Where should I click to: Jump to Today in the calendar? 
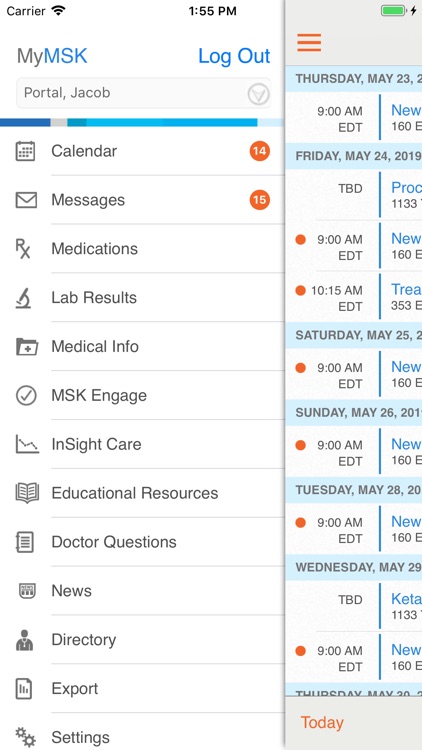[x=322, y=722]
